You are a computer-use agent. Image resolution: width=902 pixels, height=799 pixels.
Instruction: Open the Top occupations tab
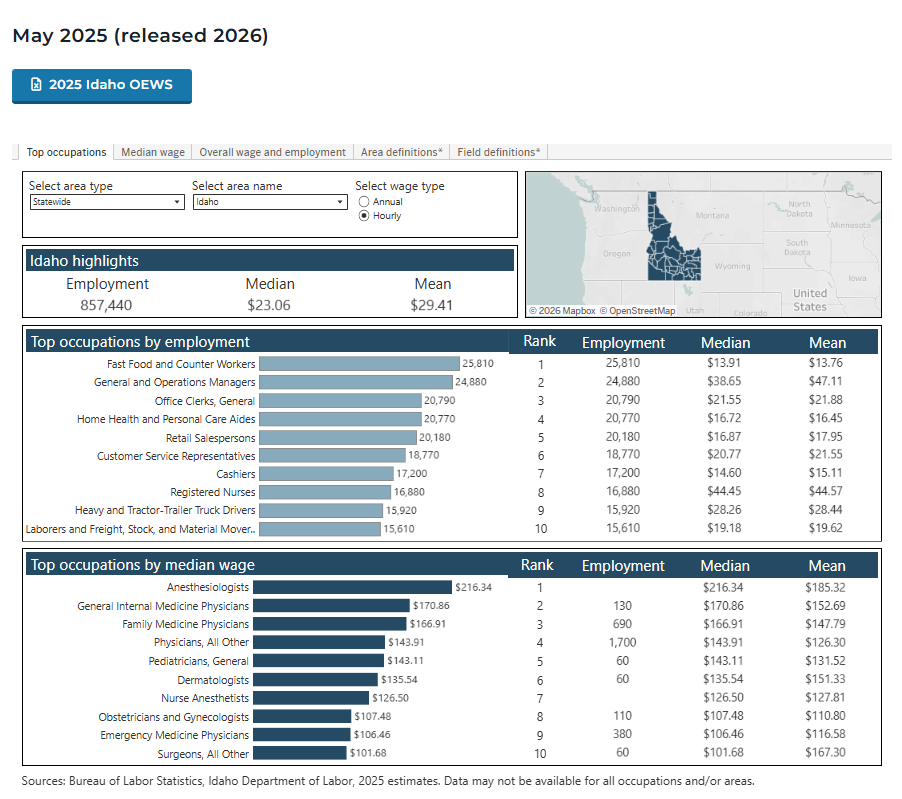click(x=66, y=152)
